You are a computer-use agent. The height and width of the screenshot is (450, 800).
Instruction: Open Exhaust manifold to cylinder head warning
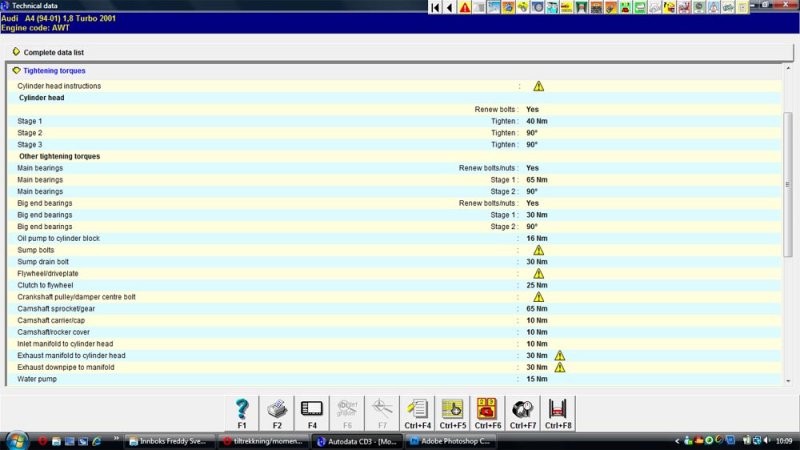[x=560, y=355]
